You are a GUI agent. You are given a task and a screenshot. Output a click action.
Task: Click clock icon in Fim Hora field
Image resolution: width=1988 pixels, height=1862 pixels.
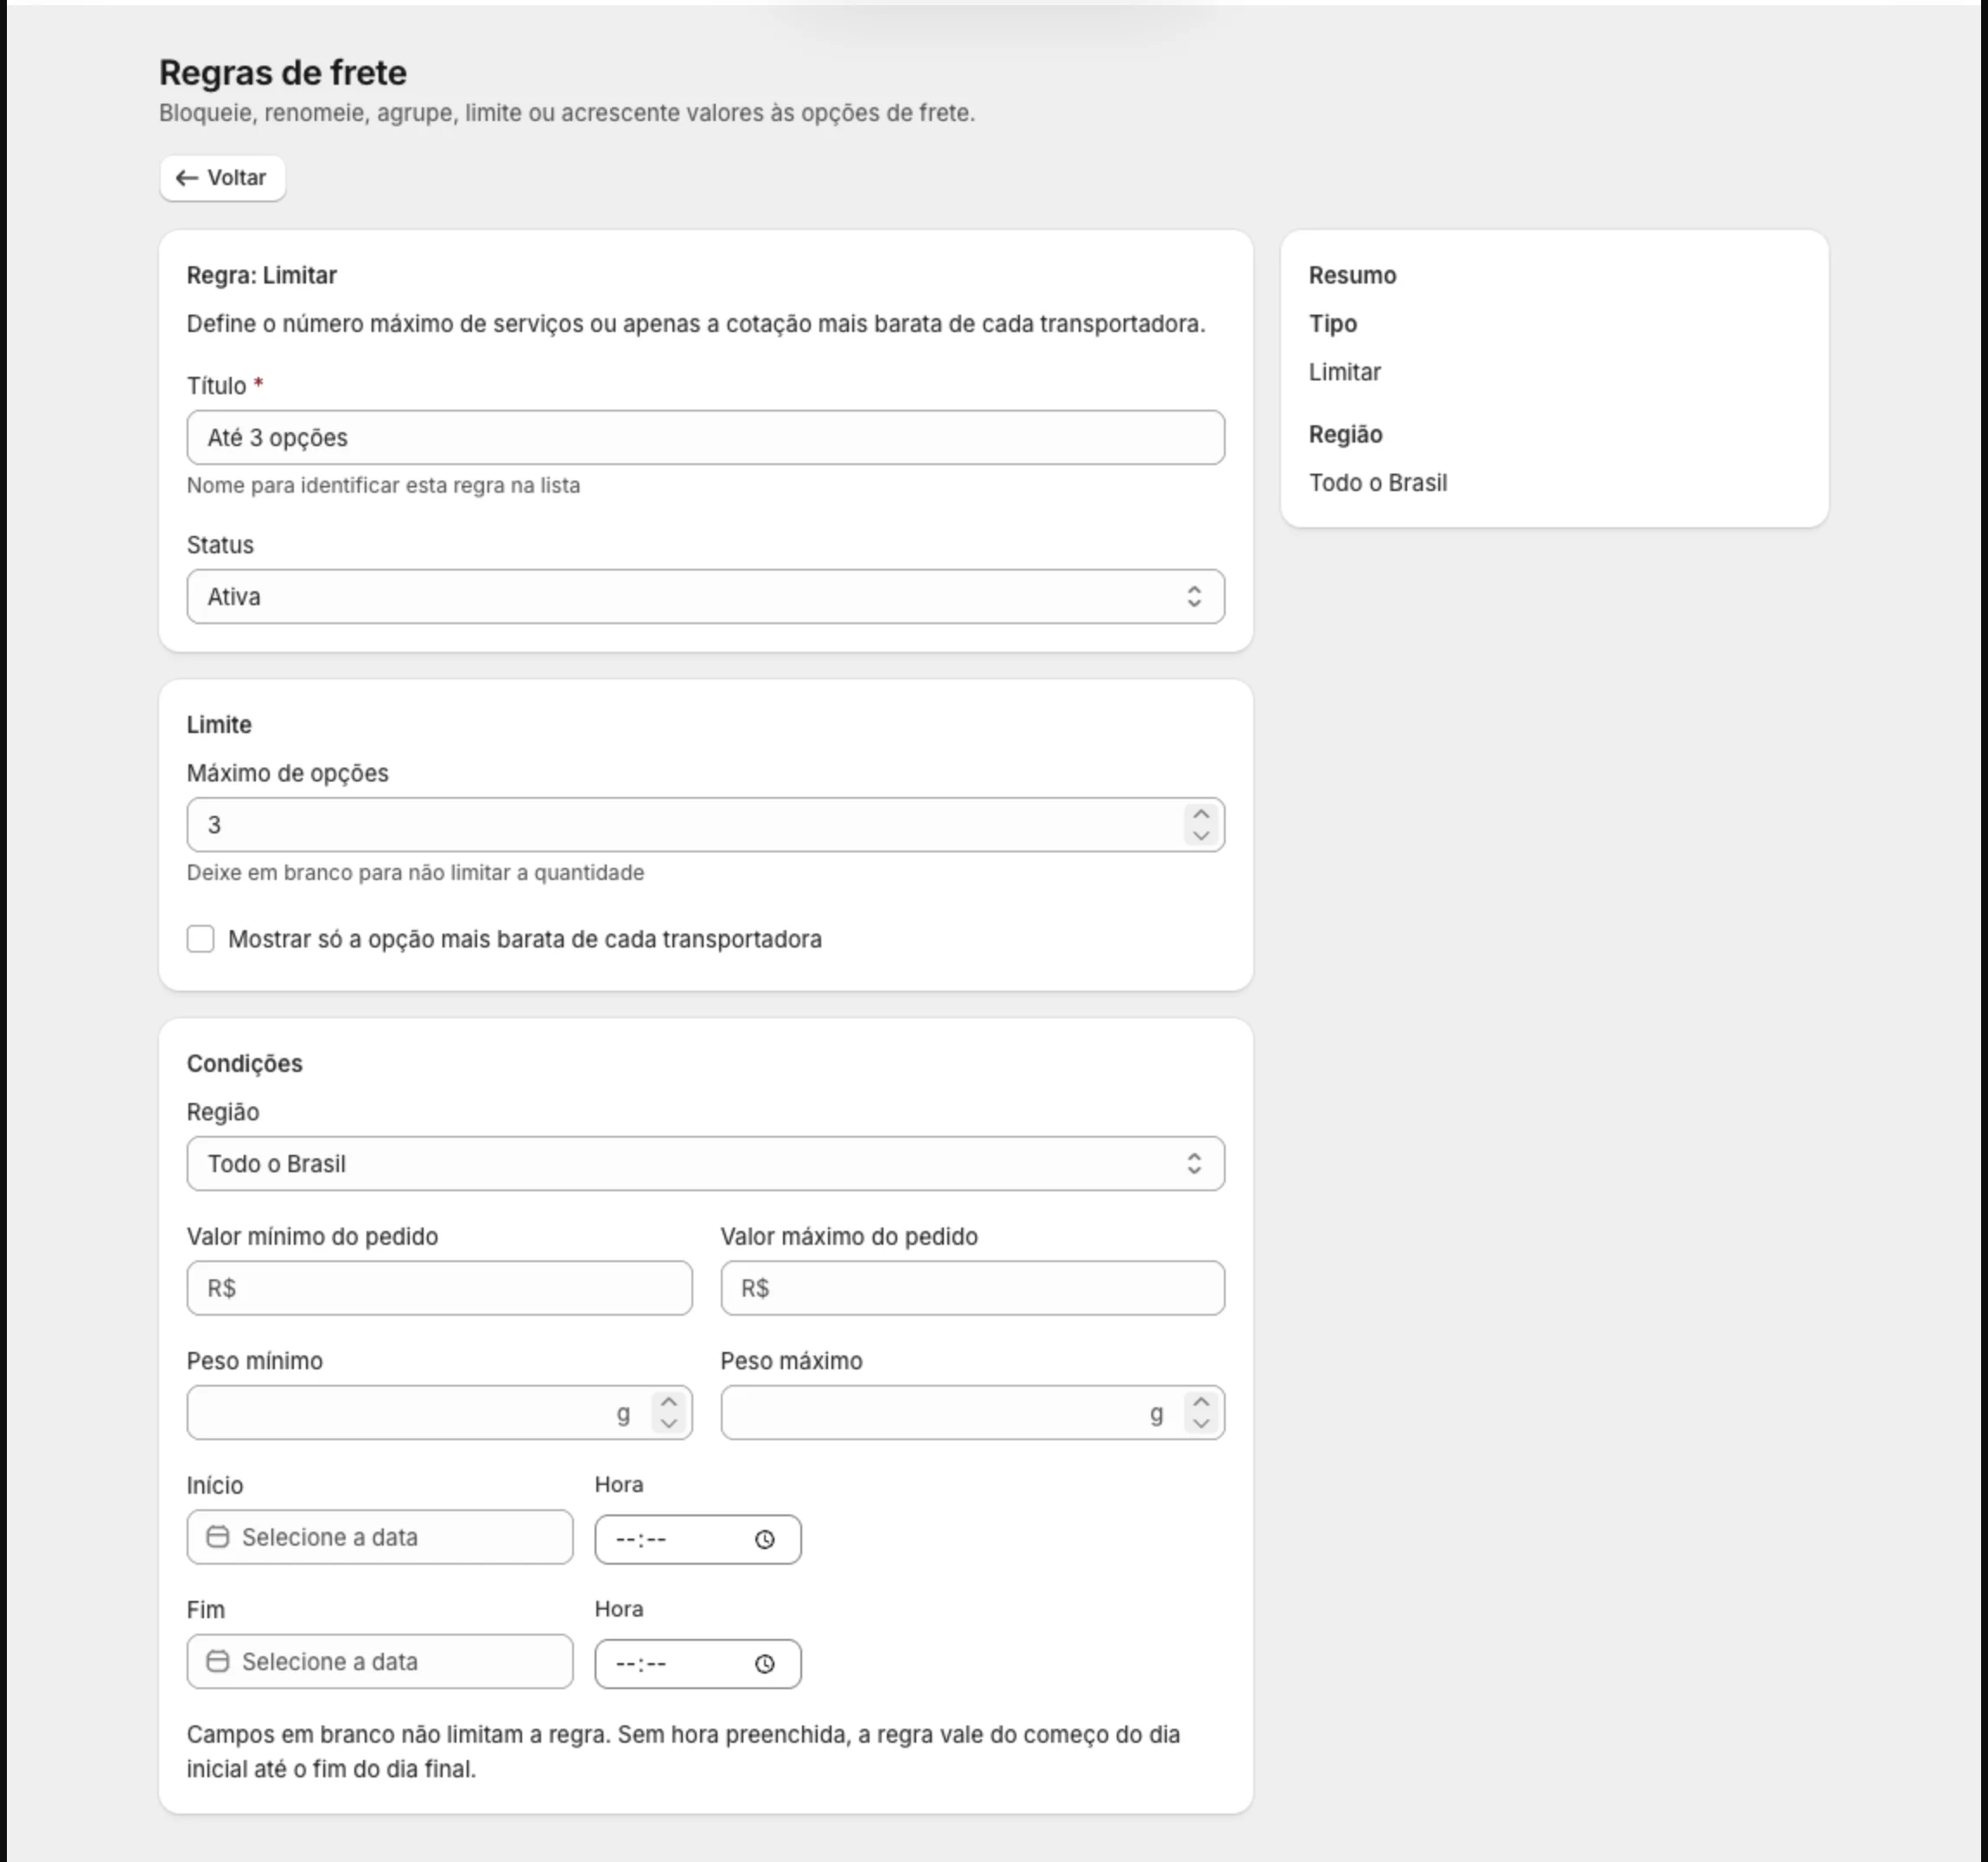[x=765, y=1664]
